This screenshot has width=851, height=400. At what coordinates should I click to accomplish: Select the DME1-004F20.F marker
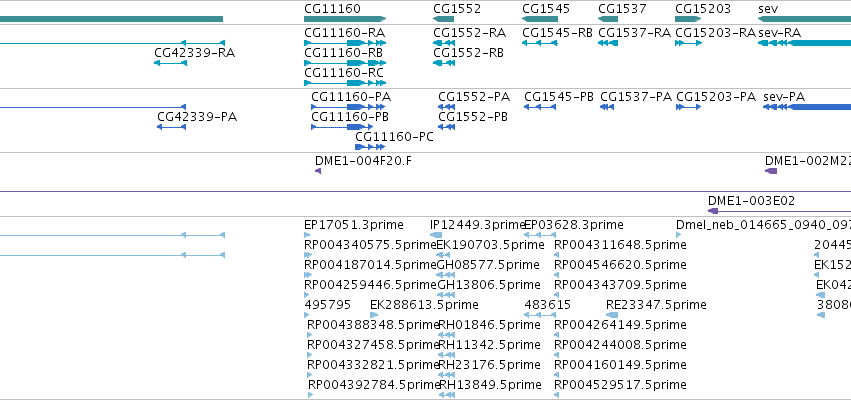[318, 171]
